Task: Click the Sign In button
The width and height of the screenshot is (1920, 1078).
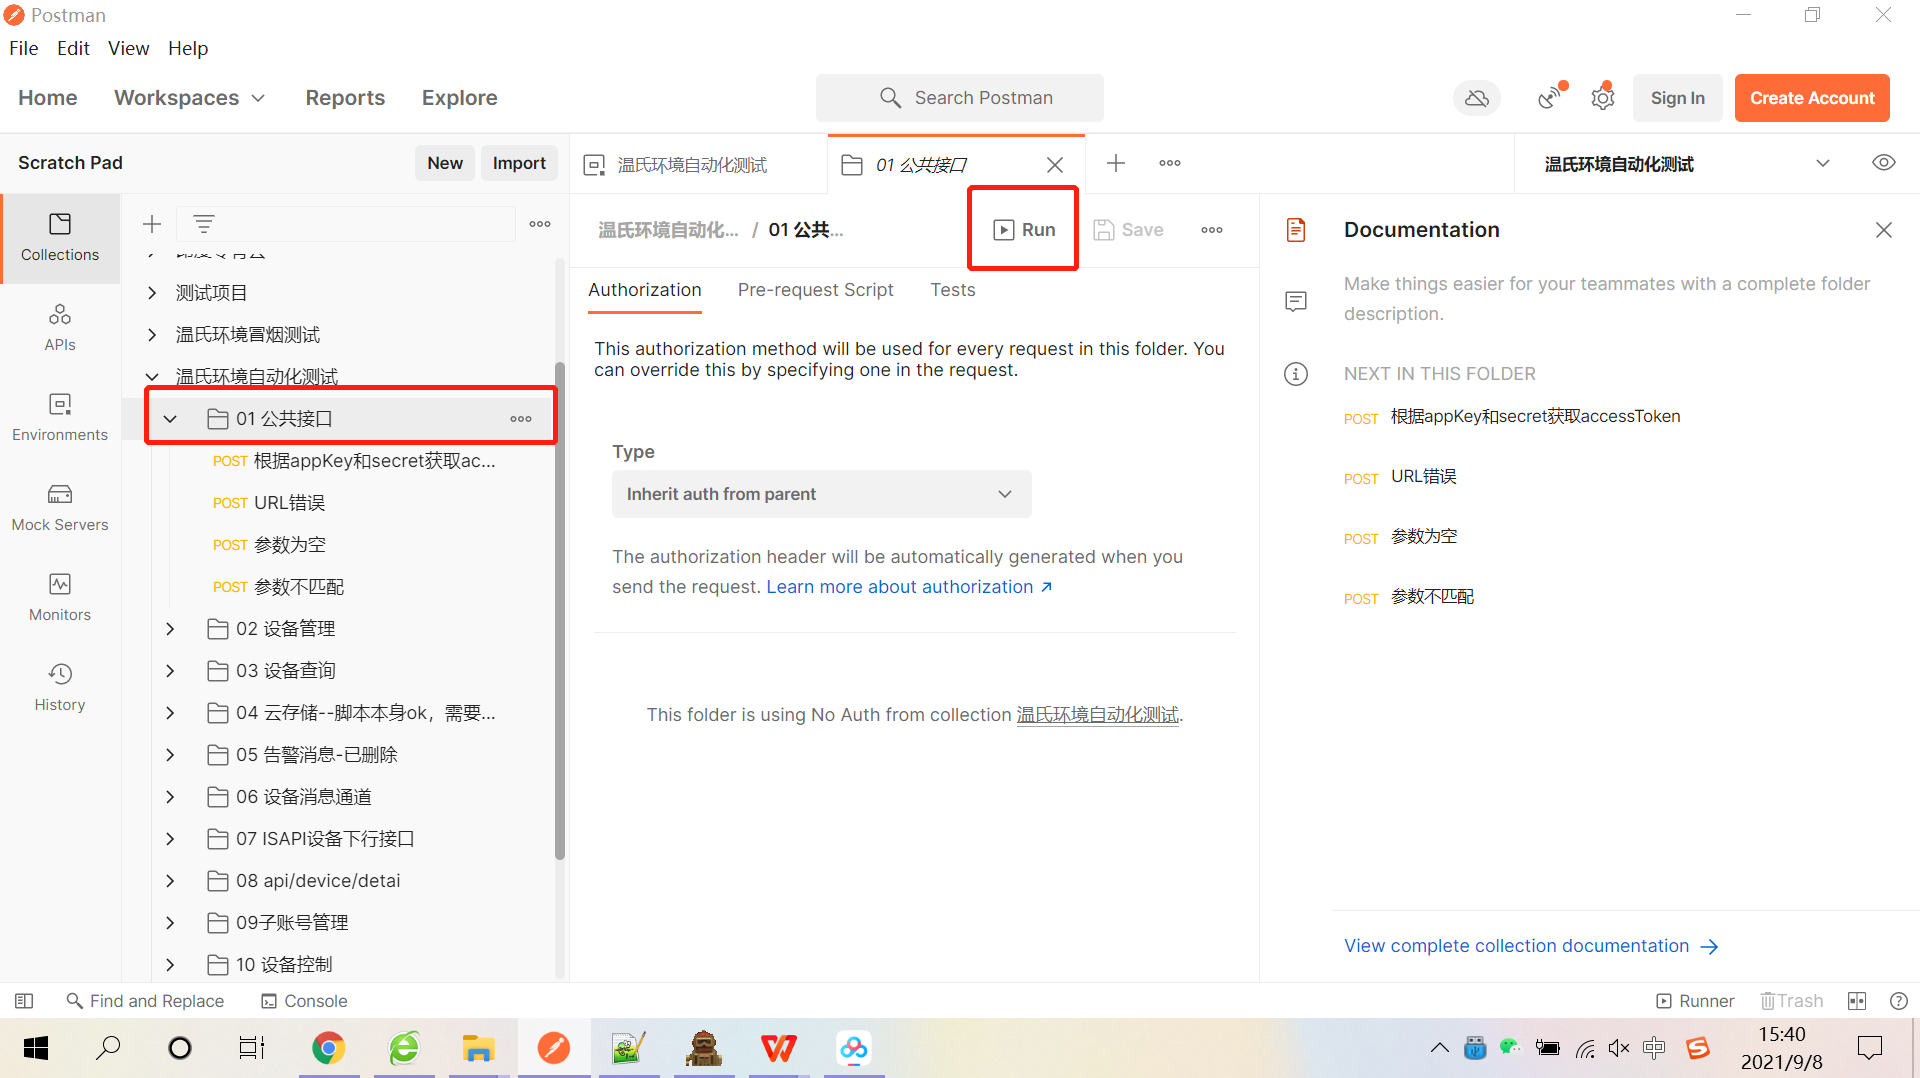Action: tap(1677, 98)
